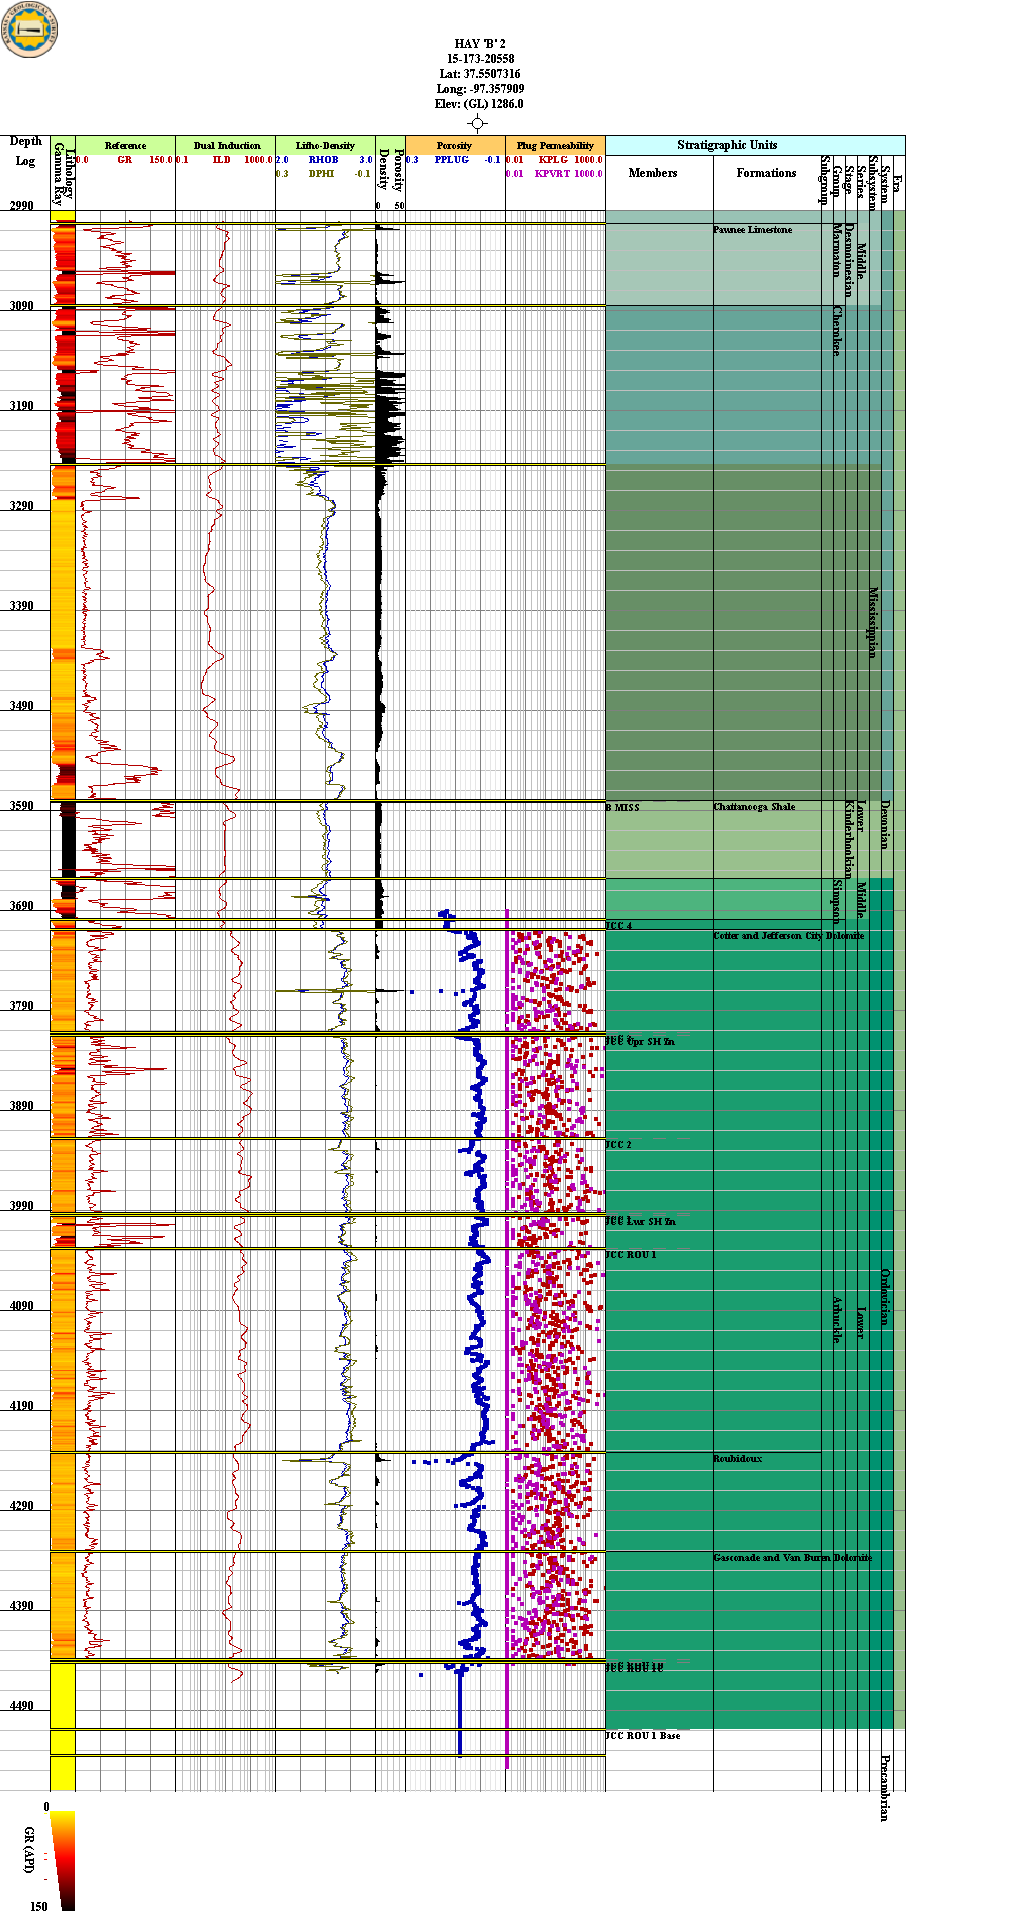Click the KPVRT curve label
Screen dimensions: 1025x1916
tap(552, 174)
